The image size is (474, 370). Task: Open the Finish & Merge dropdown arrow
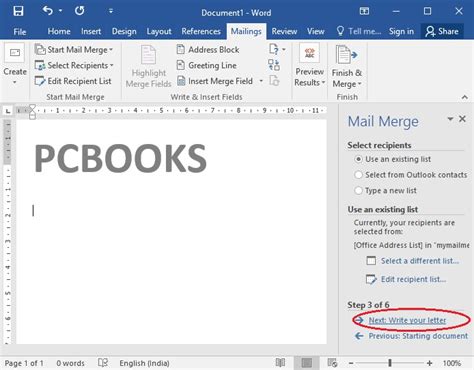[x=360, y=84]
